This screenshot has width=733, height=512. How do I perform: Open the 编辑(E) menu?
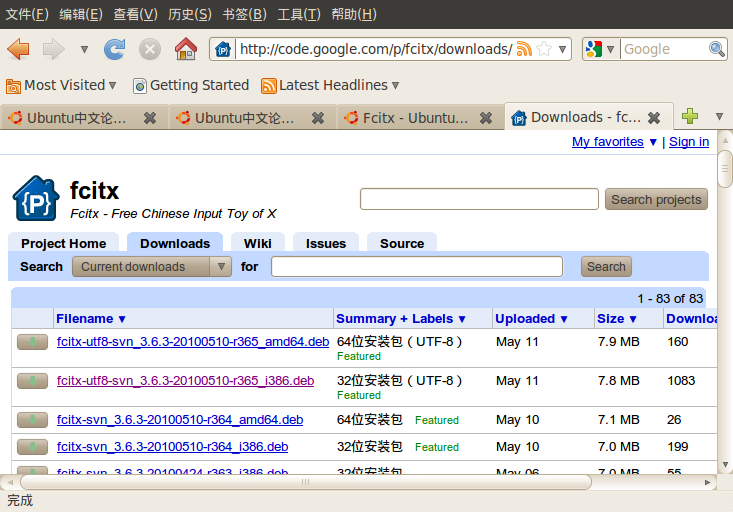[81, 14]
